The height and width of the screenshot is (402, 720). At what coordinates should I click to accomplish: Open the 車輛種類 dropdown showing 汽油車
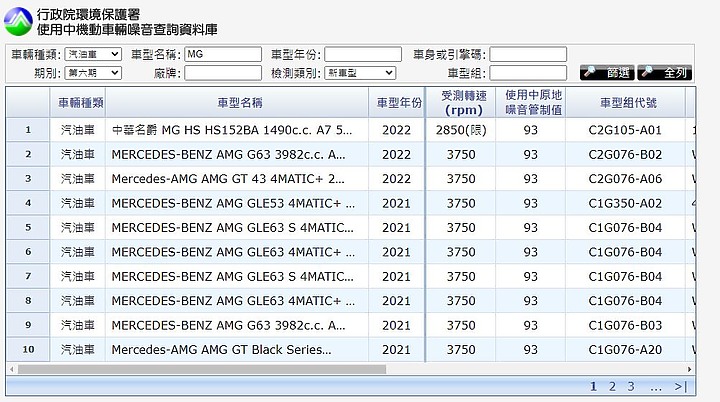pyautogui.click(x=93, y=54)
